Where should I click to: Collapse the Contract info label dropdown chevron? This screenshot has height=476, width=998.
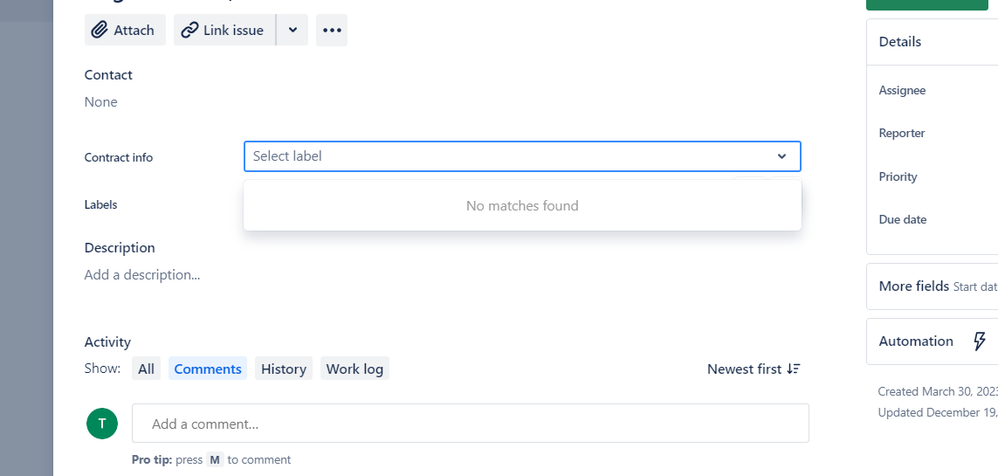pyautogui.click(x=782, y=157)
